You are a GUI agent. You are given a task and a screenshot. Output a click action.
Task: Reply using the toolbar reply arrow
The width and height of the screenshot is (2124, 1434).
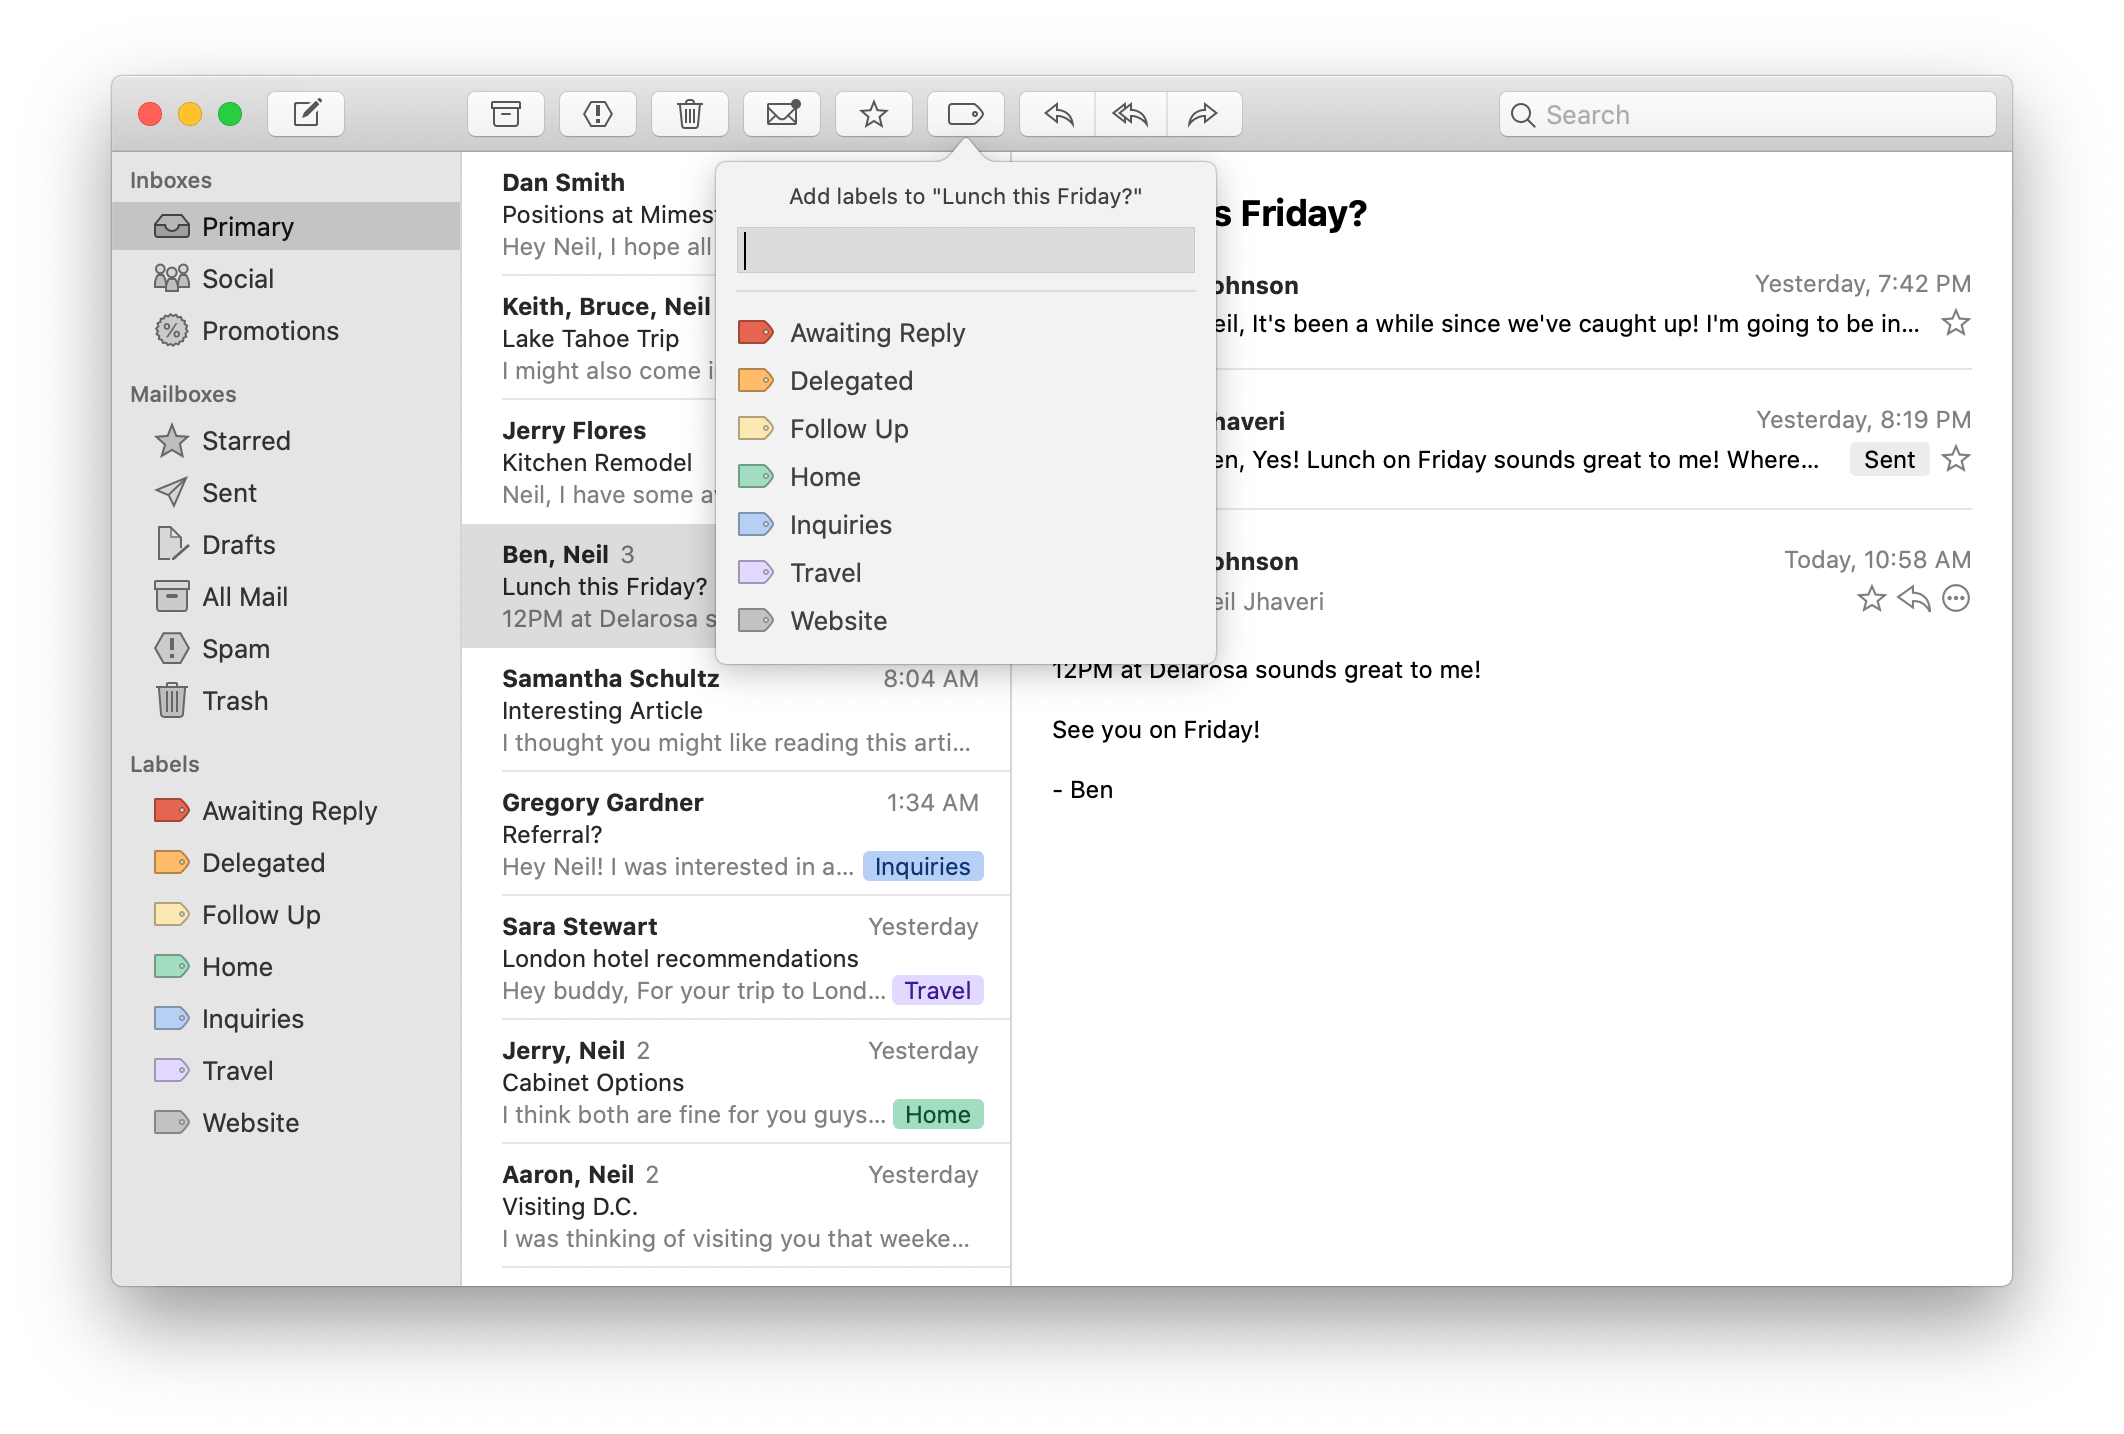pyautogui.click(x=1058, y=114)
